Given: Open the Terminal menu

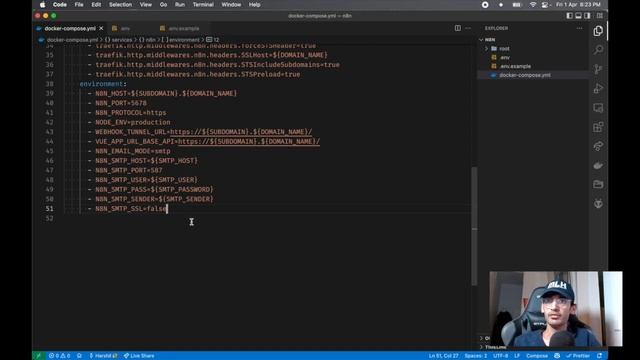Looking at the screenshot, I should (x=203, y=4).
